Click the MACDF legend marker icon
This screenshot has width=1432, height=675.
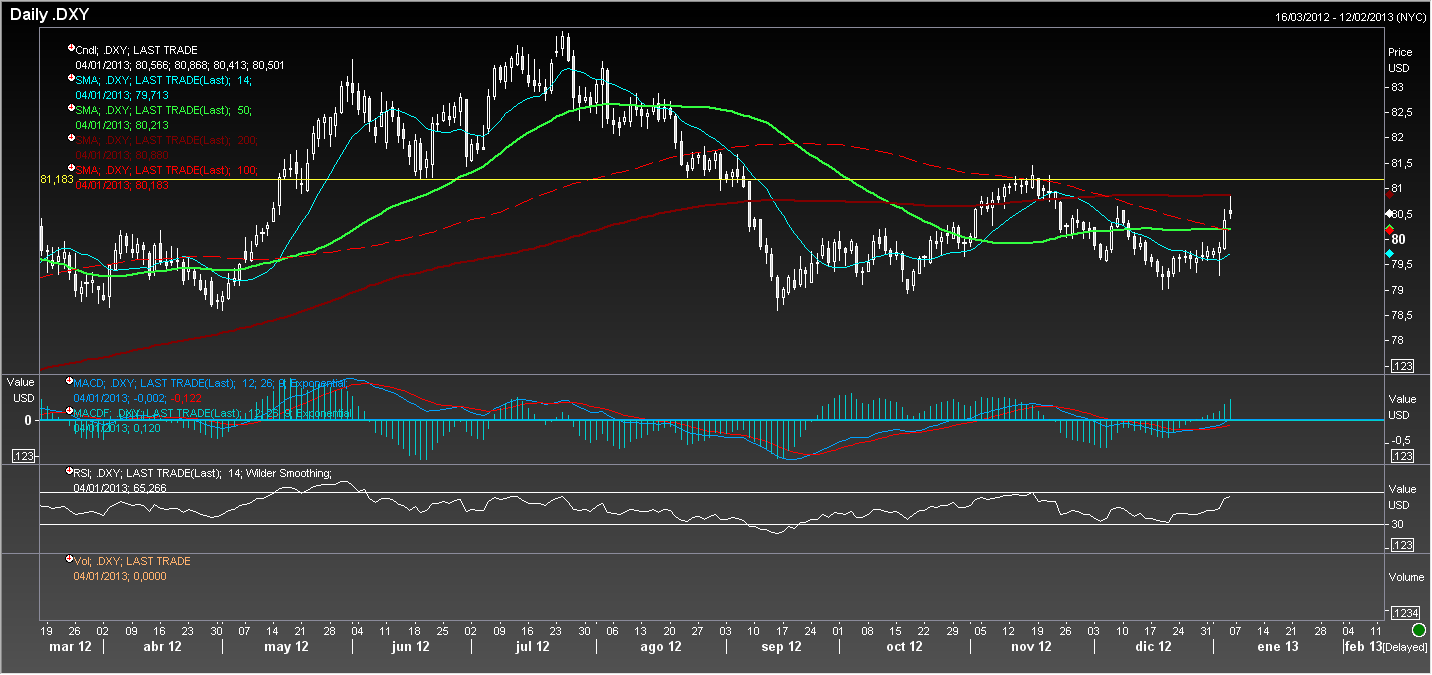tap(69, 411)
